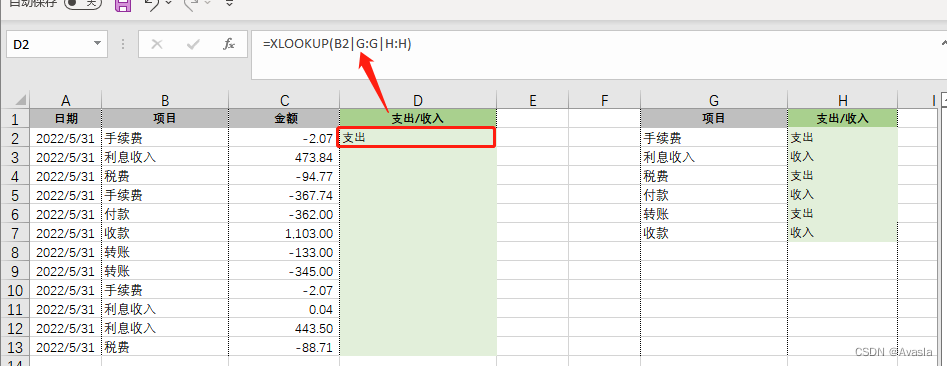
Task: Click cell B13 with 税费
Action: [x=165, y=347]
